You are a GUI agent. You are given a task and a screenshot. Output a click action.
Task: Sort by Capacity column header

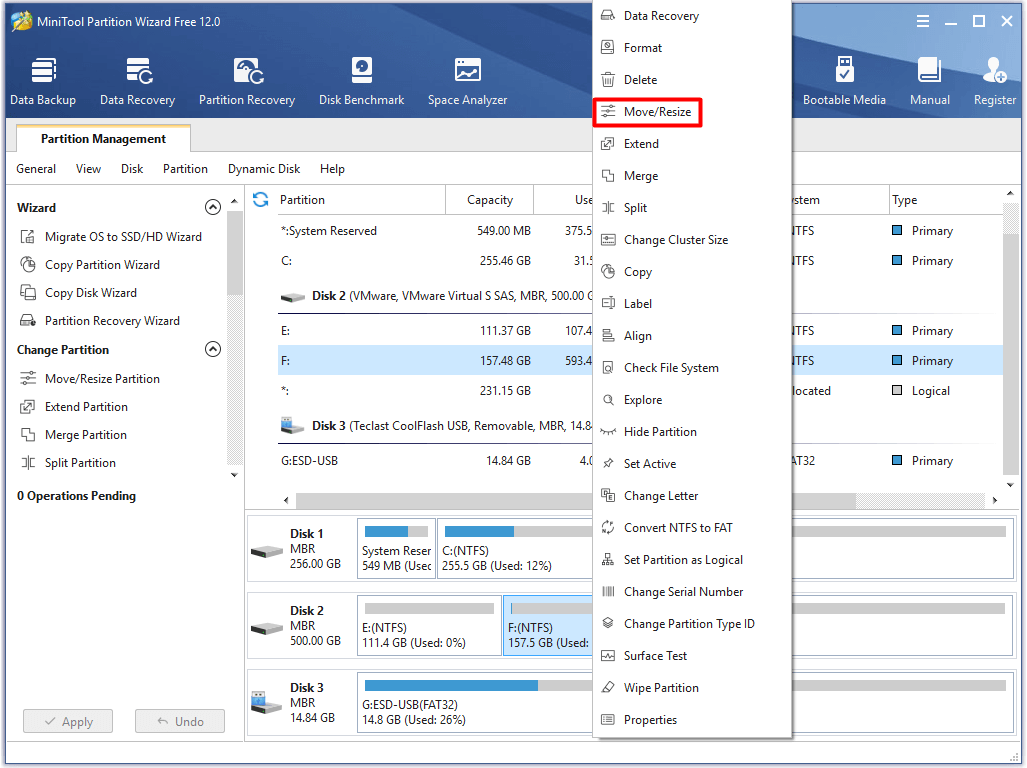tap(489, 200)
